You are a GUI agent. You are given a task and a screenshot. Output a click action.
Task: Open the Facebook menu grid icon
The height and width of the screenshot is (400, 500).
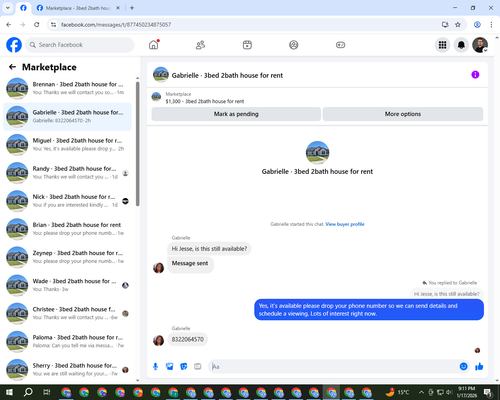coord(442,45)
